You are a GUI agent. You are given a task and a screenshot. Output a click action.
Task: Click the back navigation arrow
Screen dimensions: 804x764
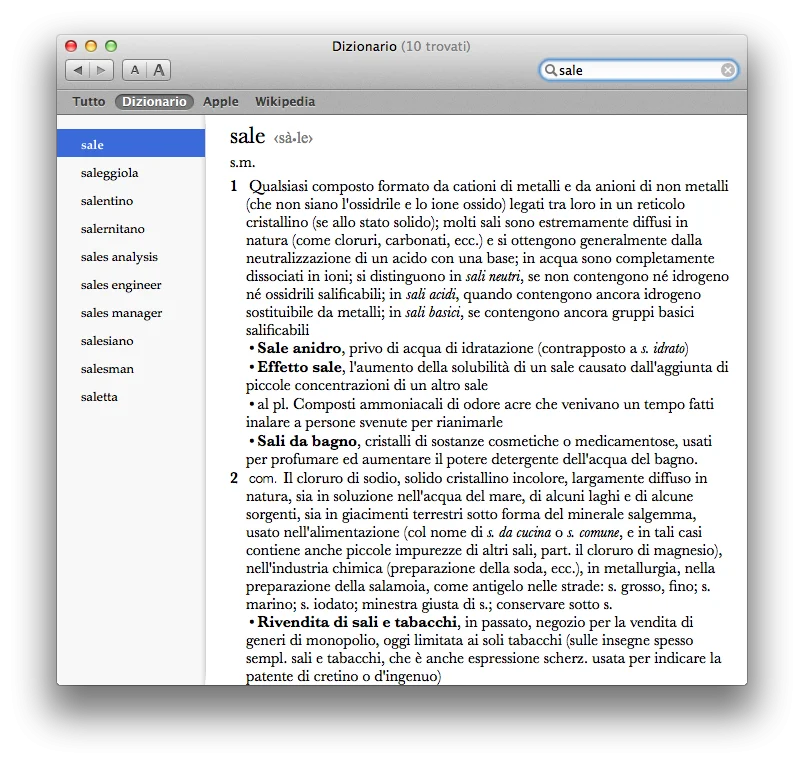(x=79, y=70)
